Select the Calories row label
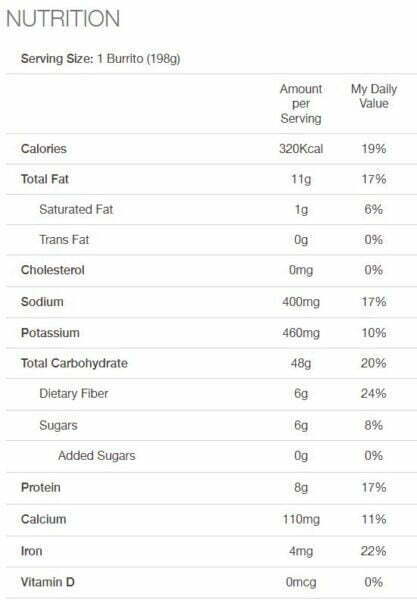 coord(44,148)
